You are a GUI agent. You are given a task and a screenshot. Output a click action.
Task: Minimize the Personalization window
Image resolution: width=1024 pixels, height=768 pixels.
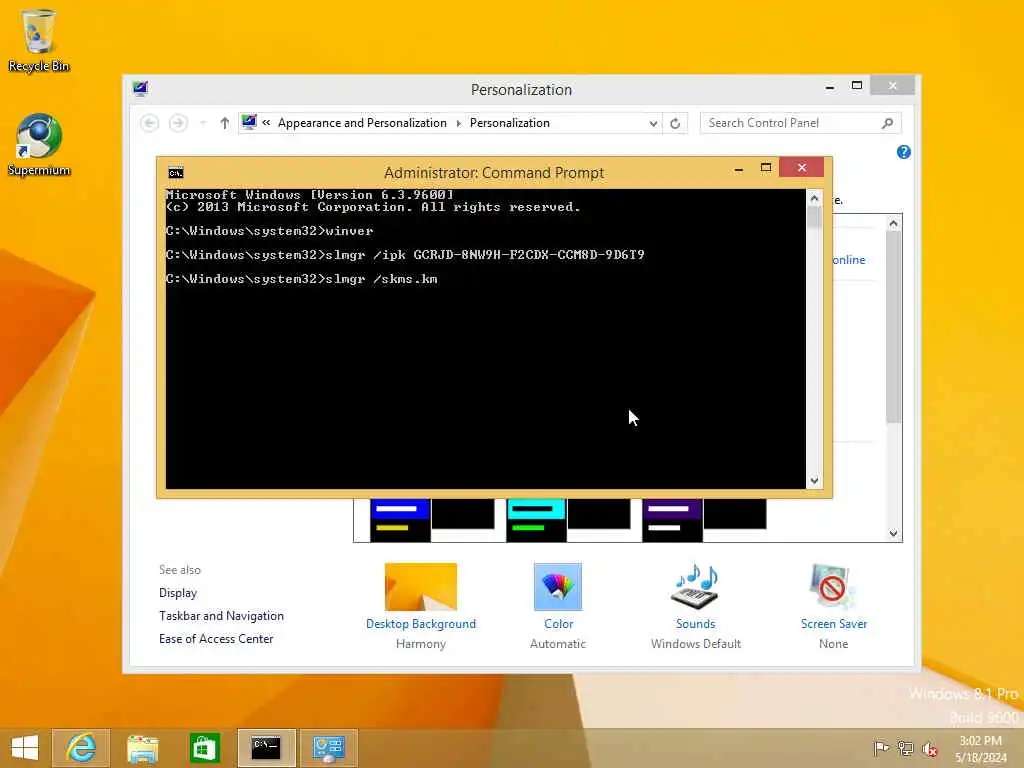click(x=829, y=86)
